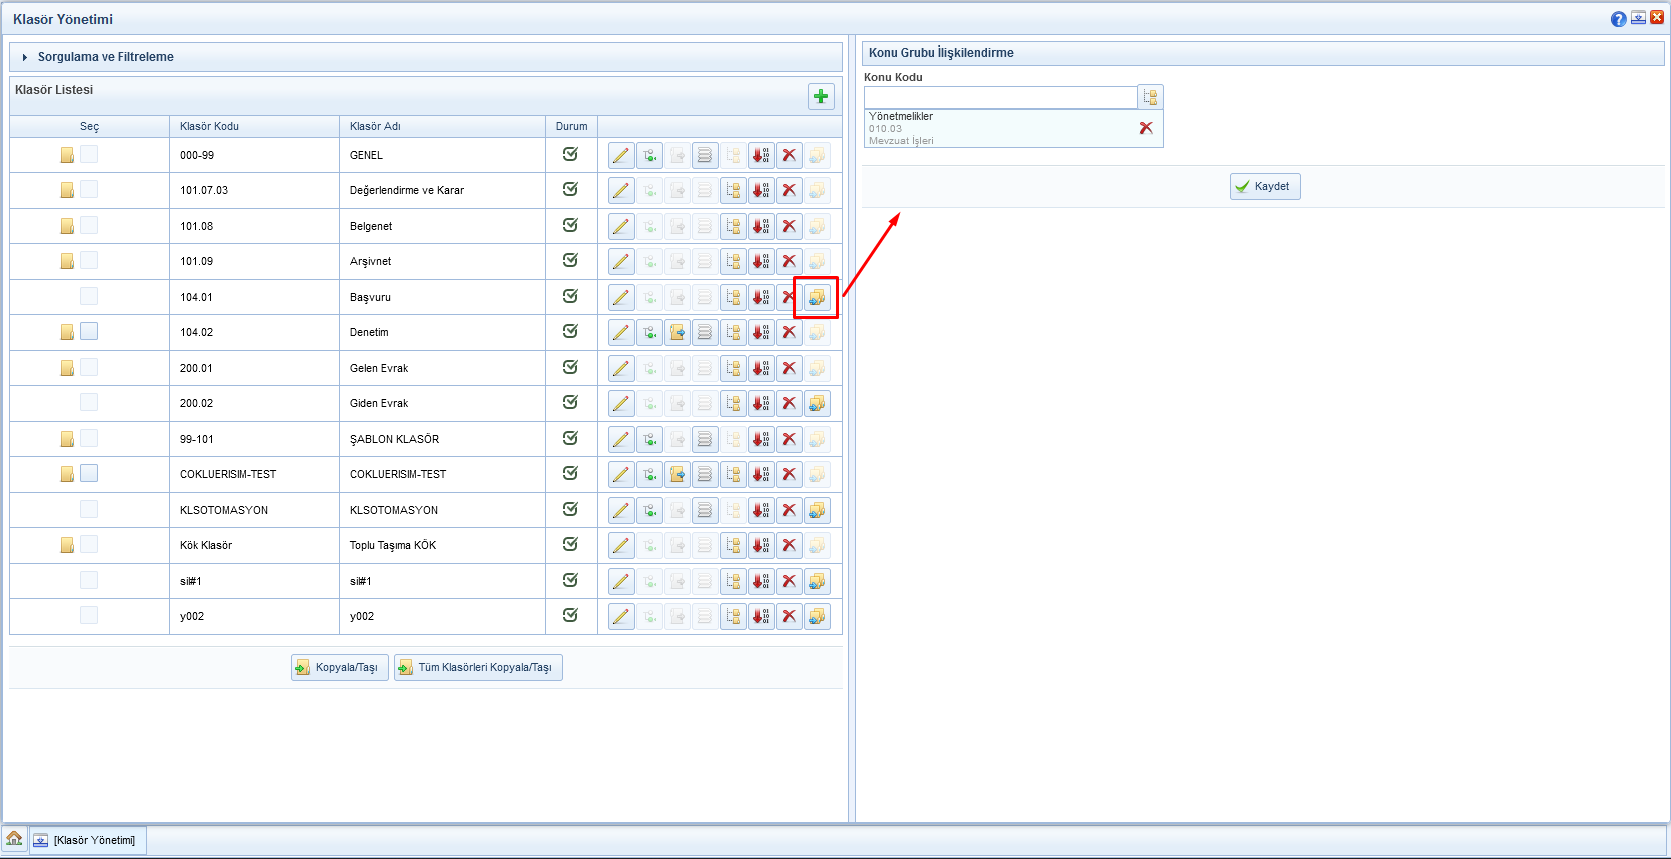The height and width of the screenshot is (859, 1671).
Task: Expand the 000-99 GENEL folder icon
Action: click(67, 155)
